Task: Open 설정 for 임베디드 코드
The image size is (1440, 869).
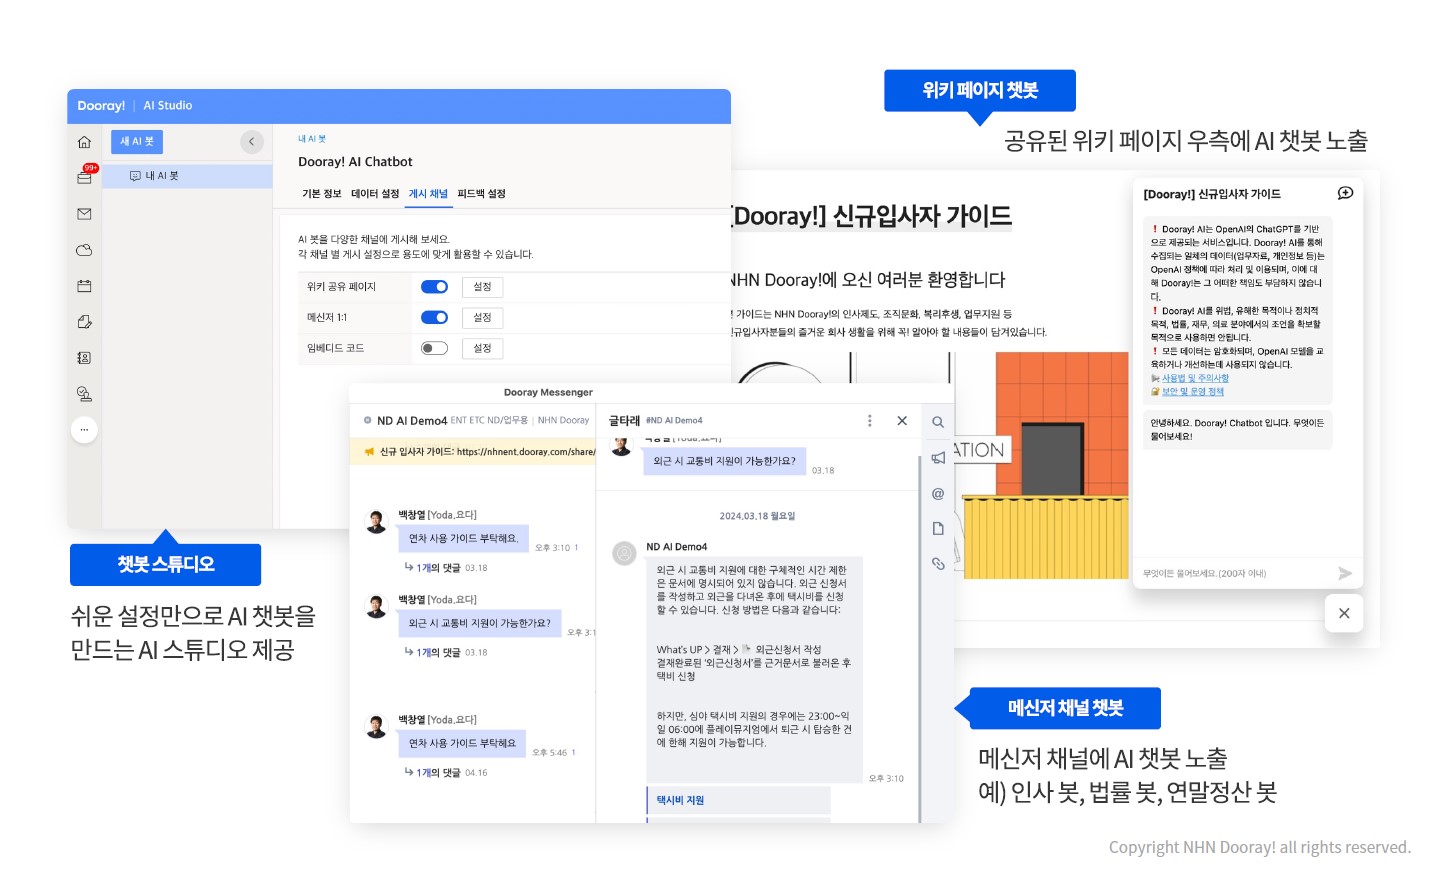Action: [x=482, y=348]
